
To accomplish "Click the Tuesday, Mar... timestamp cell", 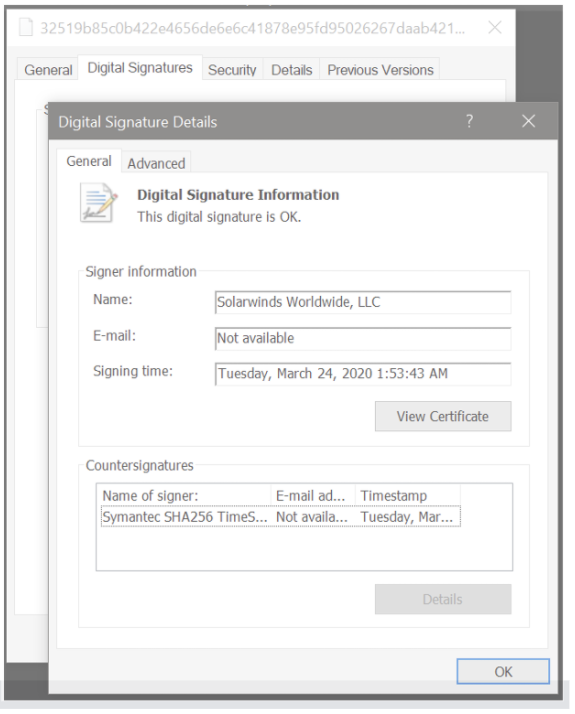I will pos(407,517).
